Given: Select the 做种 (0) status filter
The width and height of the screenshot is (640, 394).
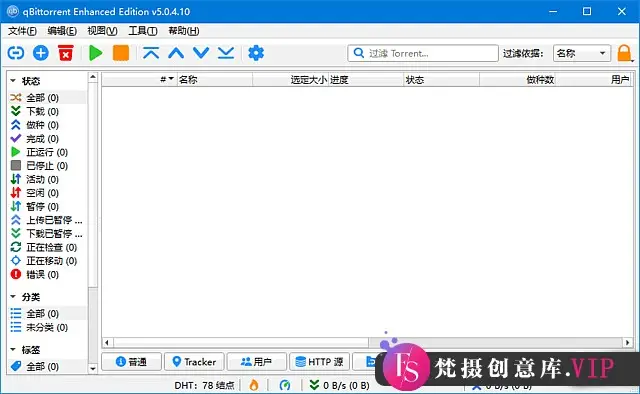Looking at the screenshot, I should click(x=47, y=125).
